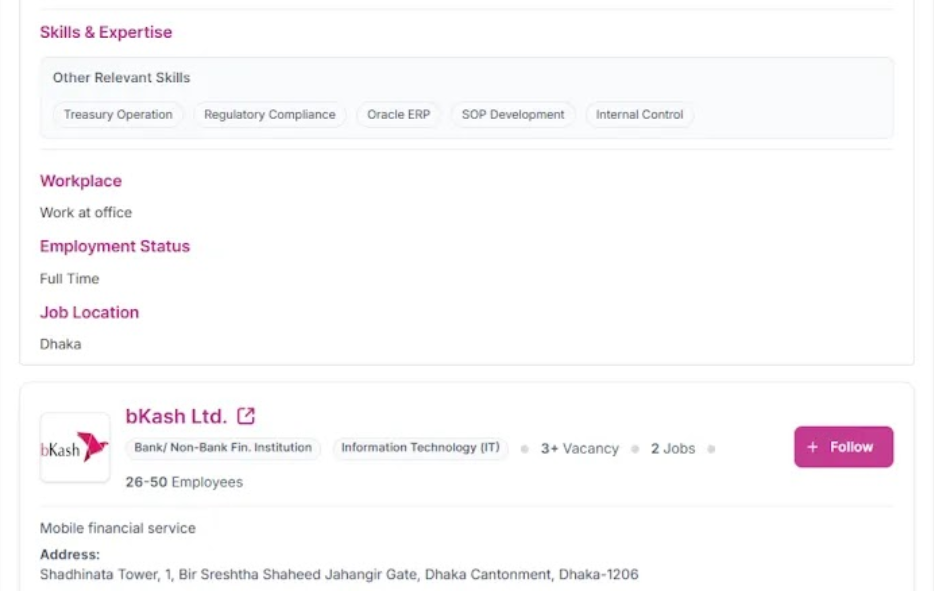Follow bKash Ltd. company
This screenshot has height=591, width=934.
(843, 447)
